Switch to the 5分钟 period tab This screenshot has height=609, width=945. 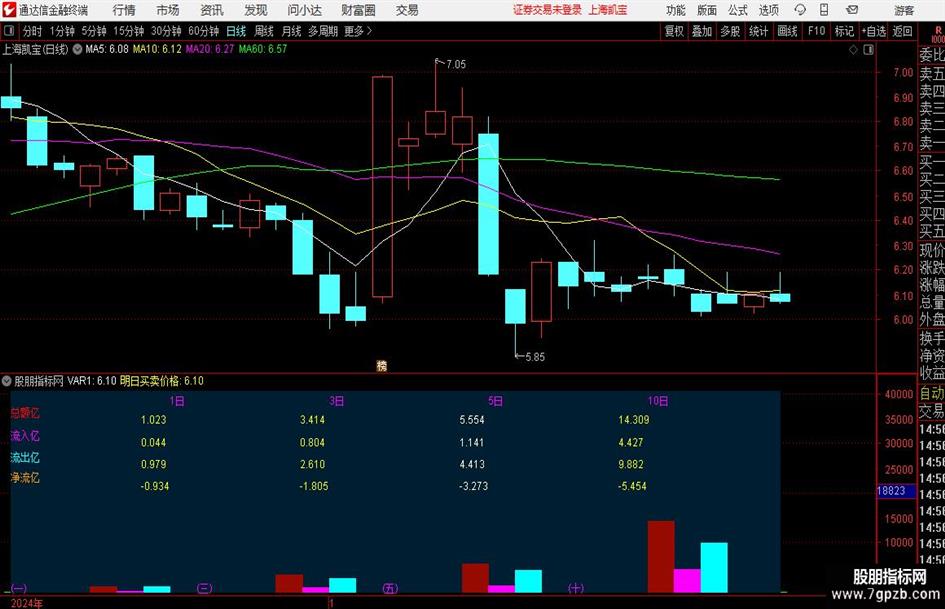point(94,31)
